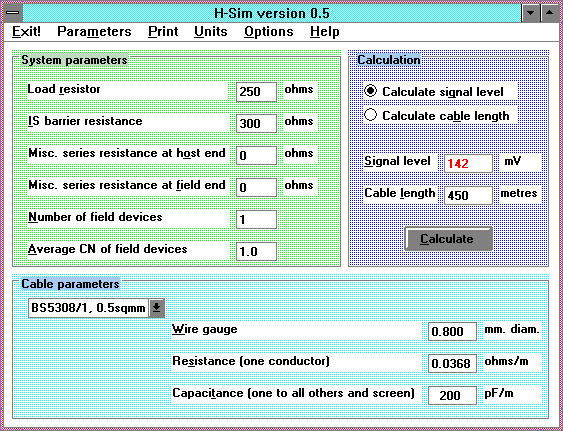This screenshot has width=563, height=431.
Task: Click the mV unit text
Action: point(512,161)
